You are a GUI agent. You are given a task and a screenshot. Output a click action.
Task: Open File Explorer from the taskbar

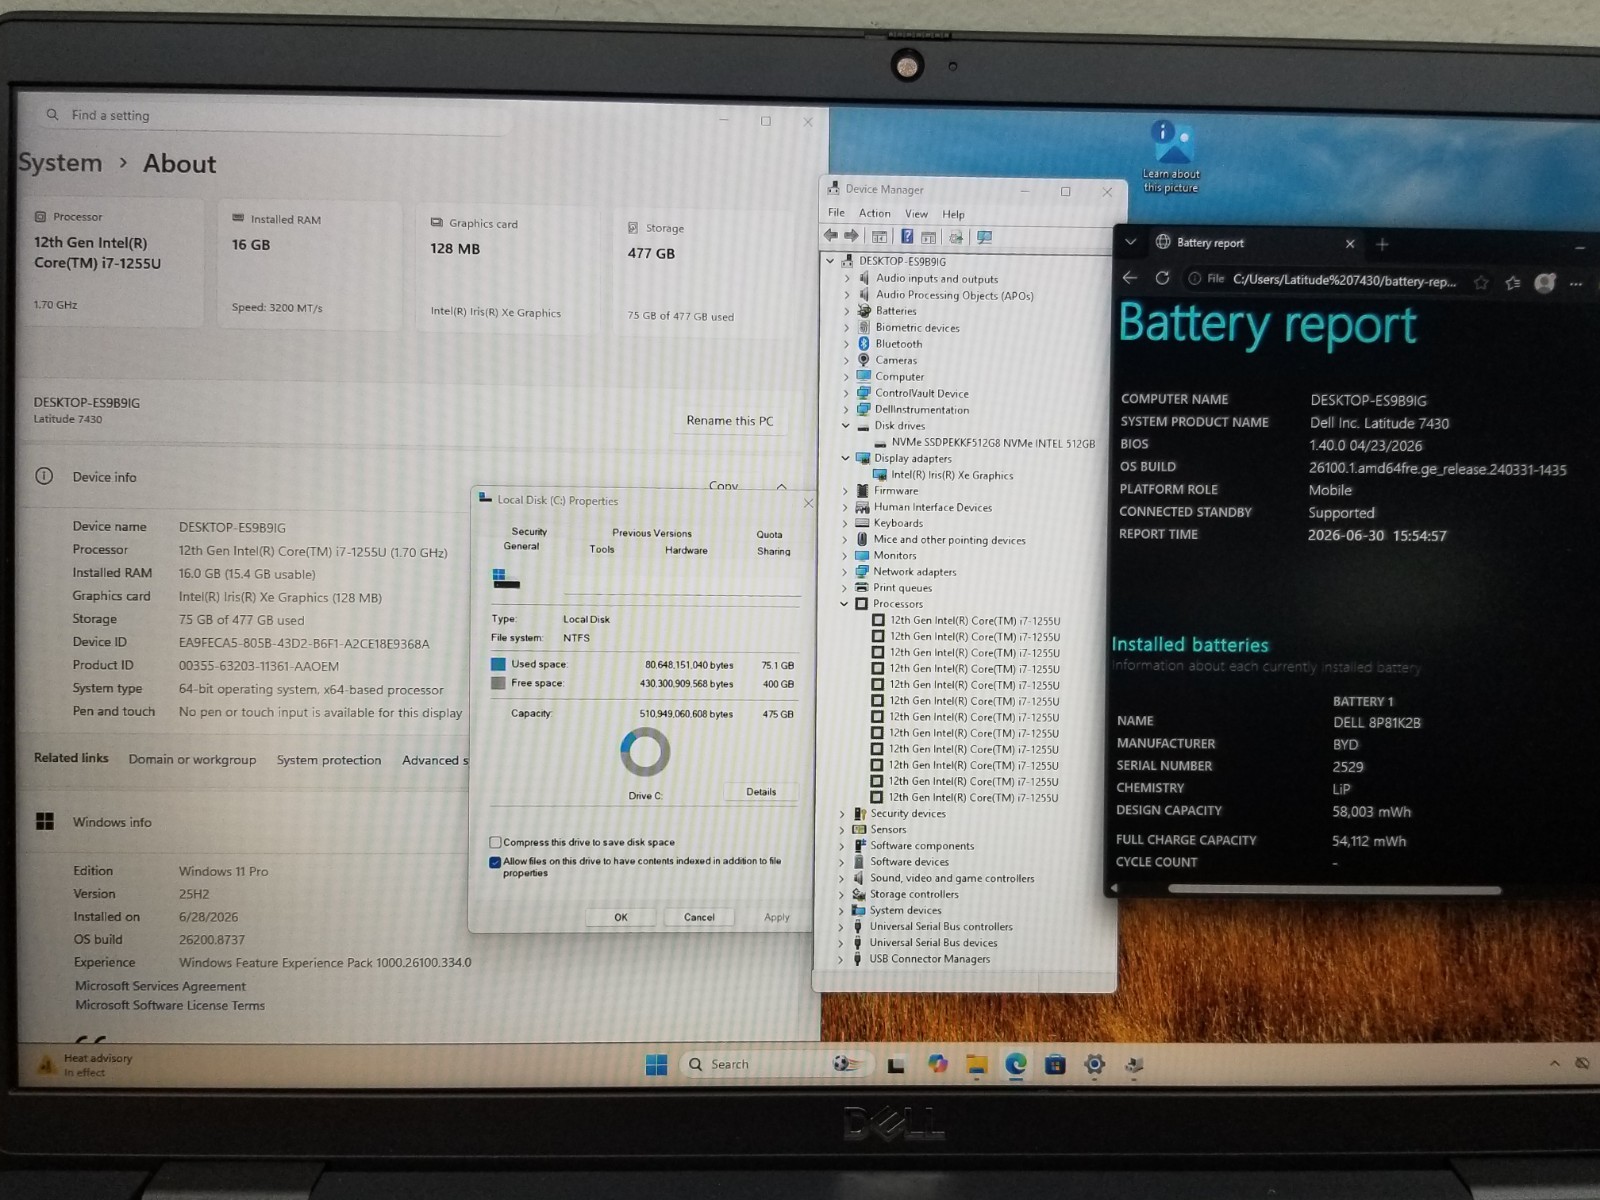(976, 1064)
